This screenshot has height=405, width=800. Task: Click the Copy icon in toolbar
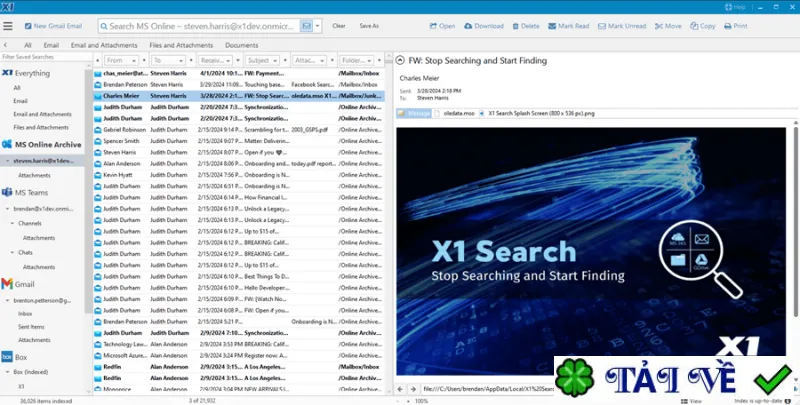pyautogui.click(x=694, y=26)
